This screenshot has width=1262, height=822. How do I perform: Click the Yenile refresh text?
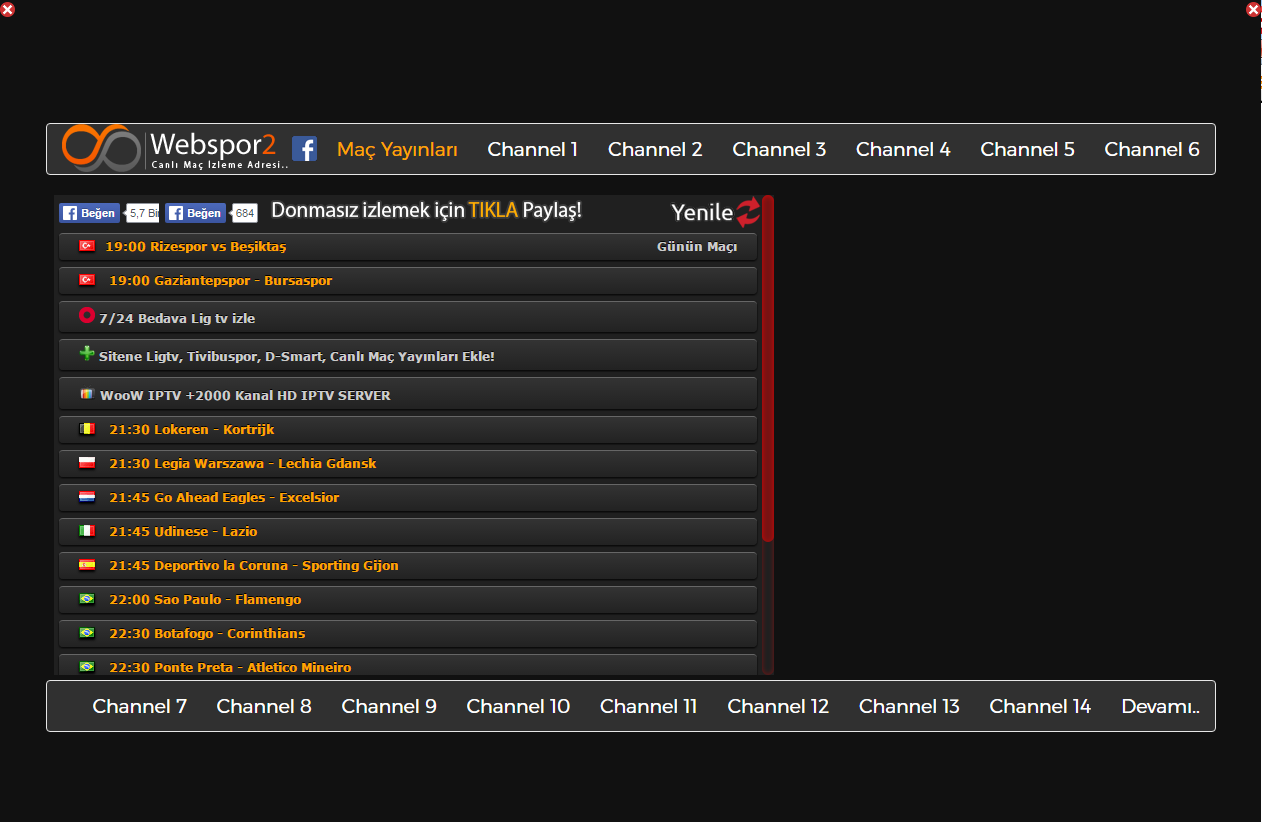click(702, 212)
